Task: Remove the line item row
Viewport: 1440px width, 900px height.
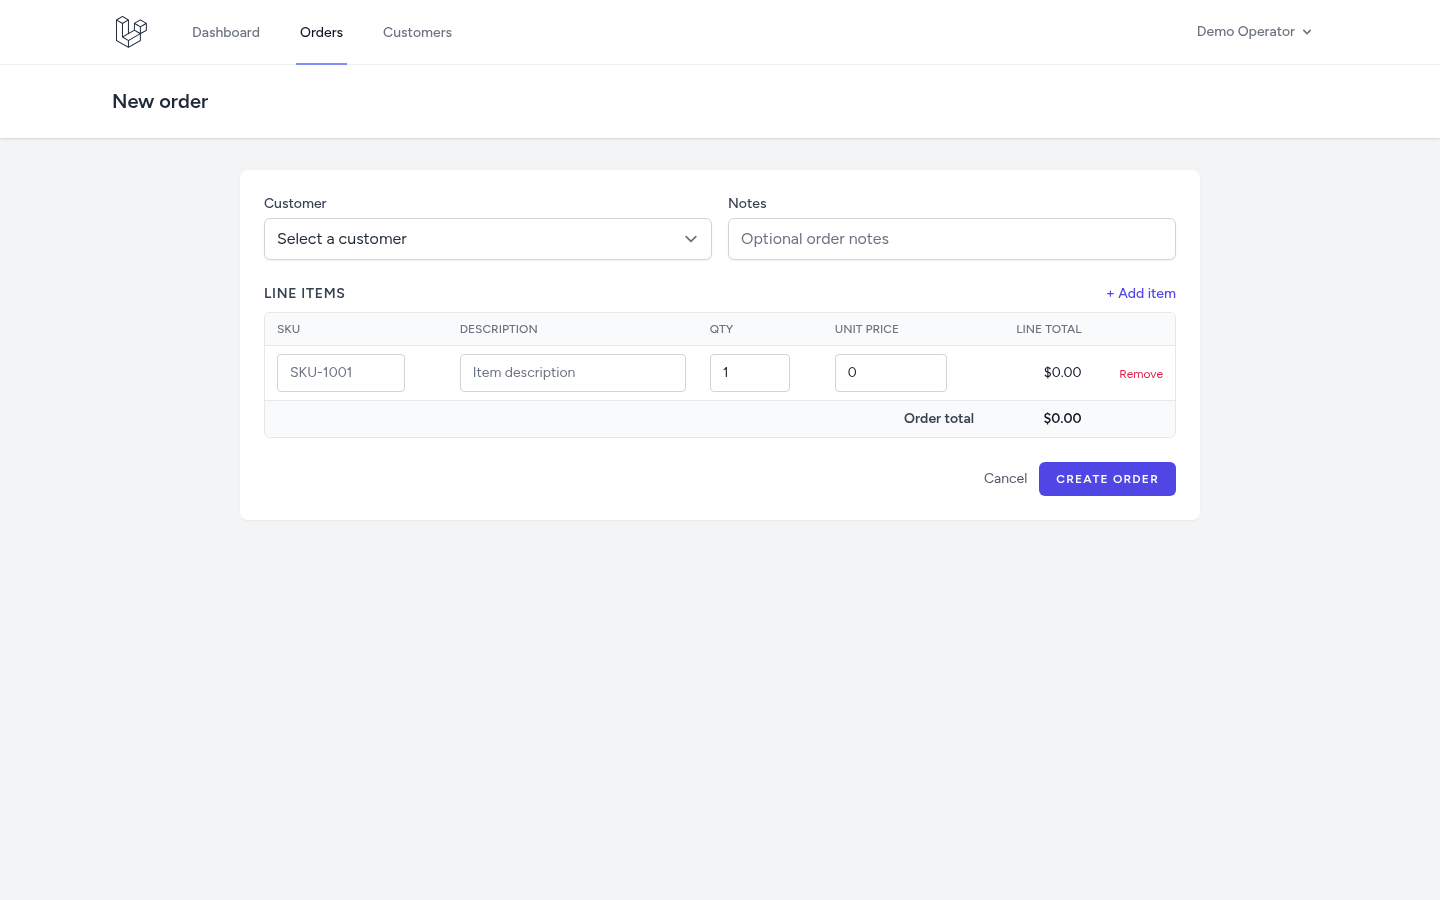Action: pyautogui.click(x=1141, y=374)
